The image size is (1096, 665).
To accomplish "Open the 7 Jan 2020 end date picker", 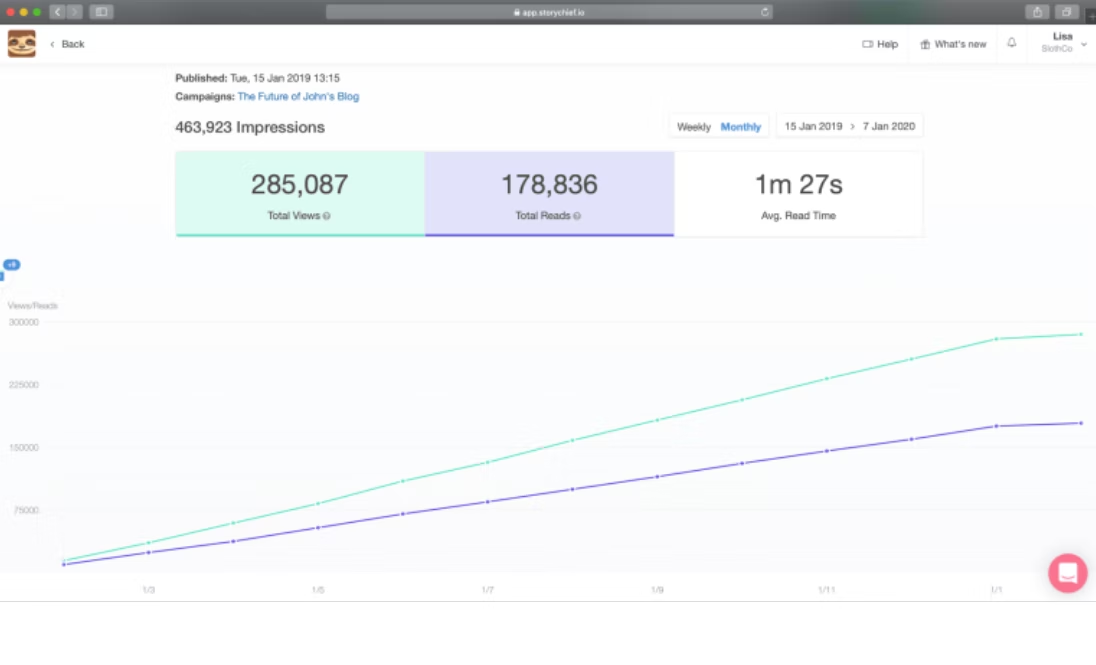I will click(890, 125).
